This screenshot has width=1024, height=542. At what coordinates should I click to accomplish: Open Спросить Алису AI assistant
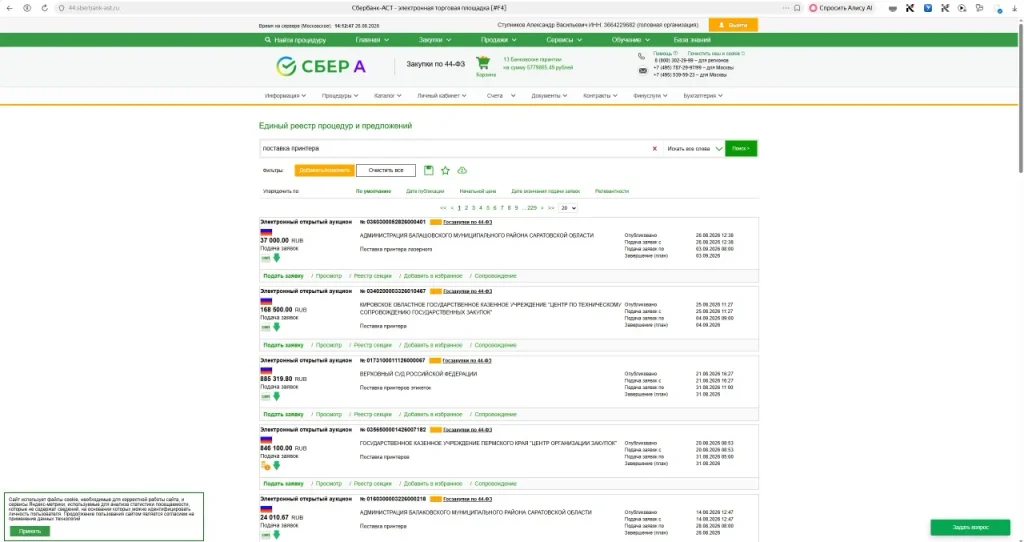pos(840,8)
